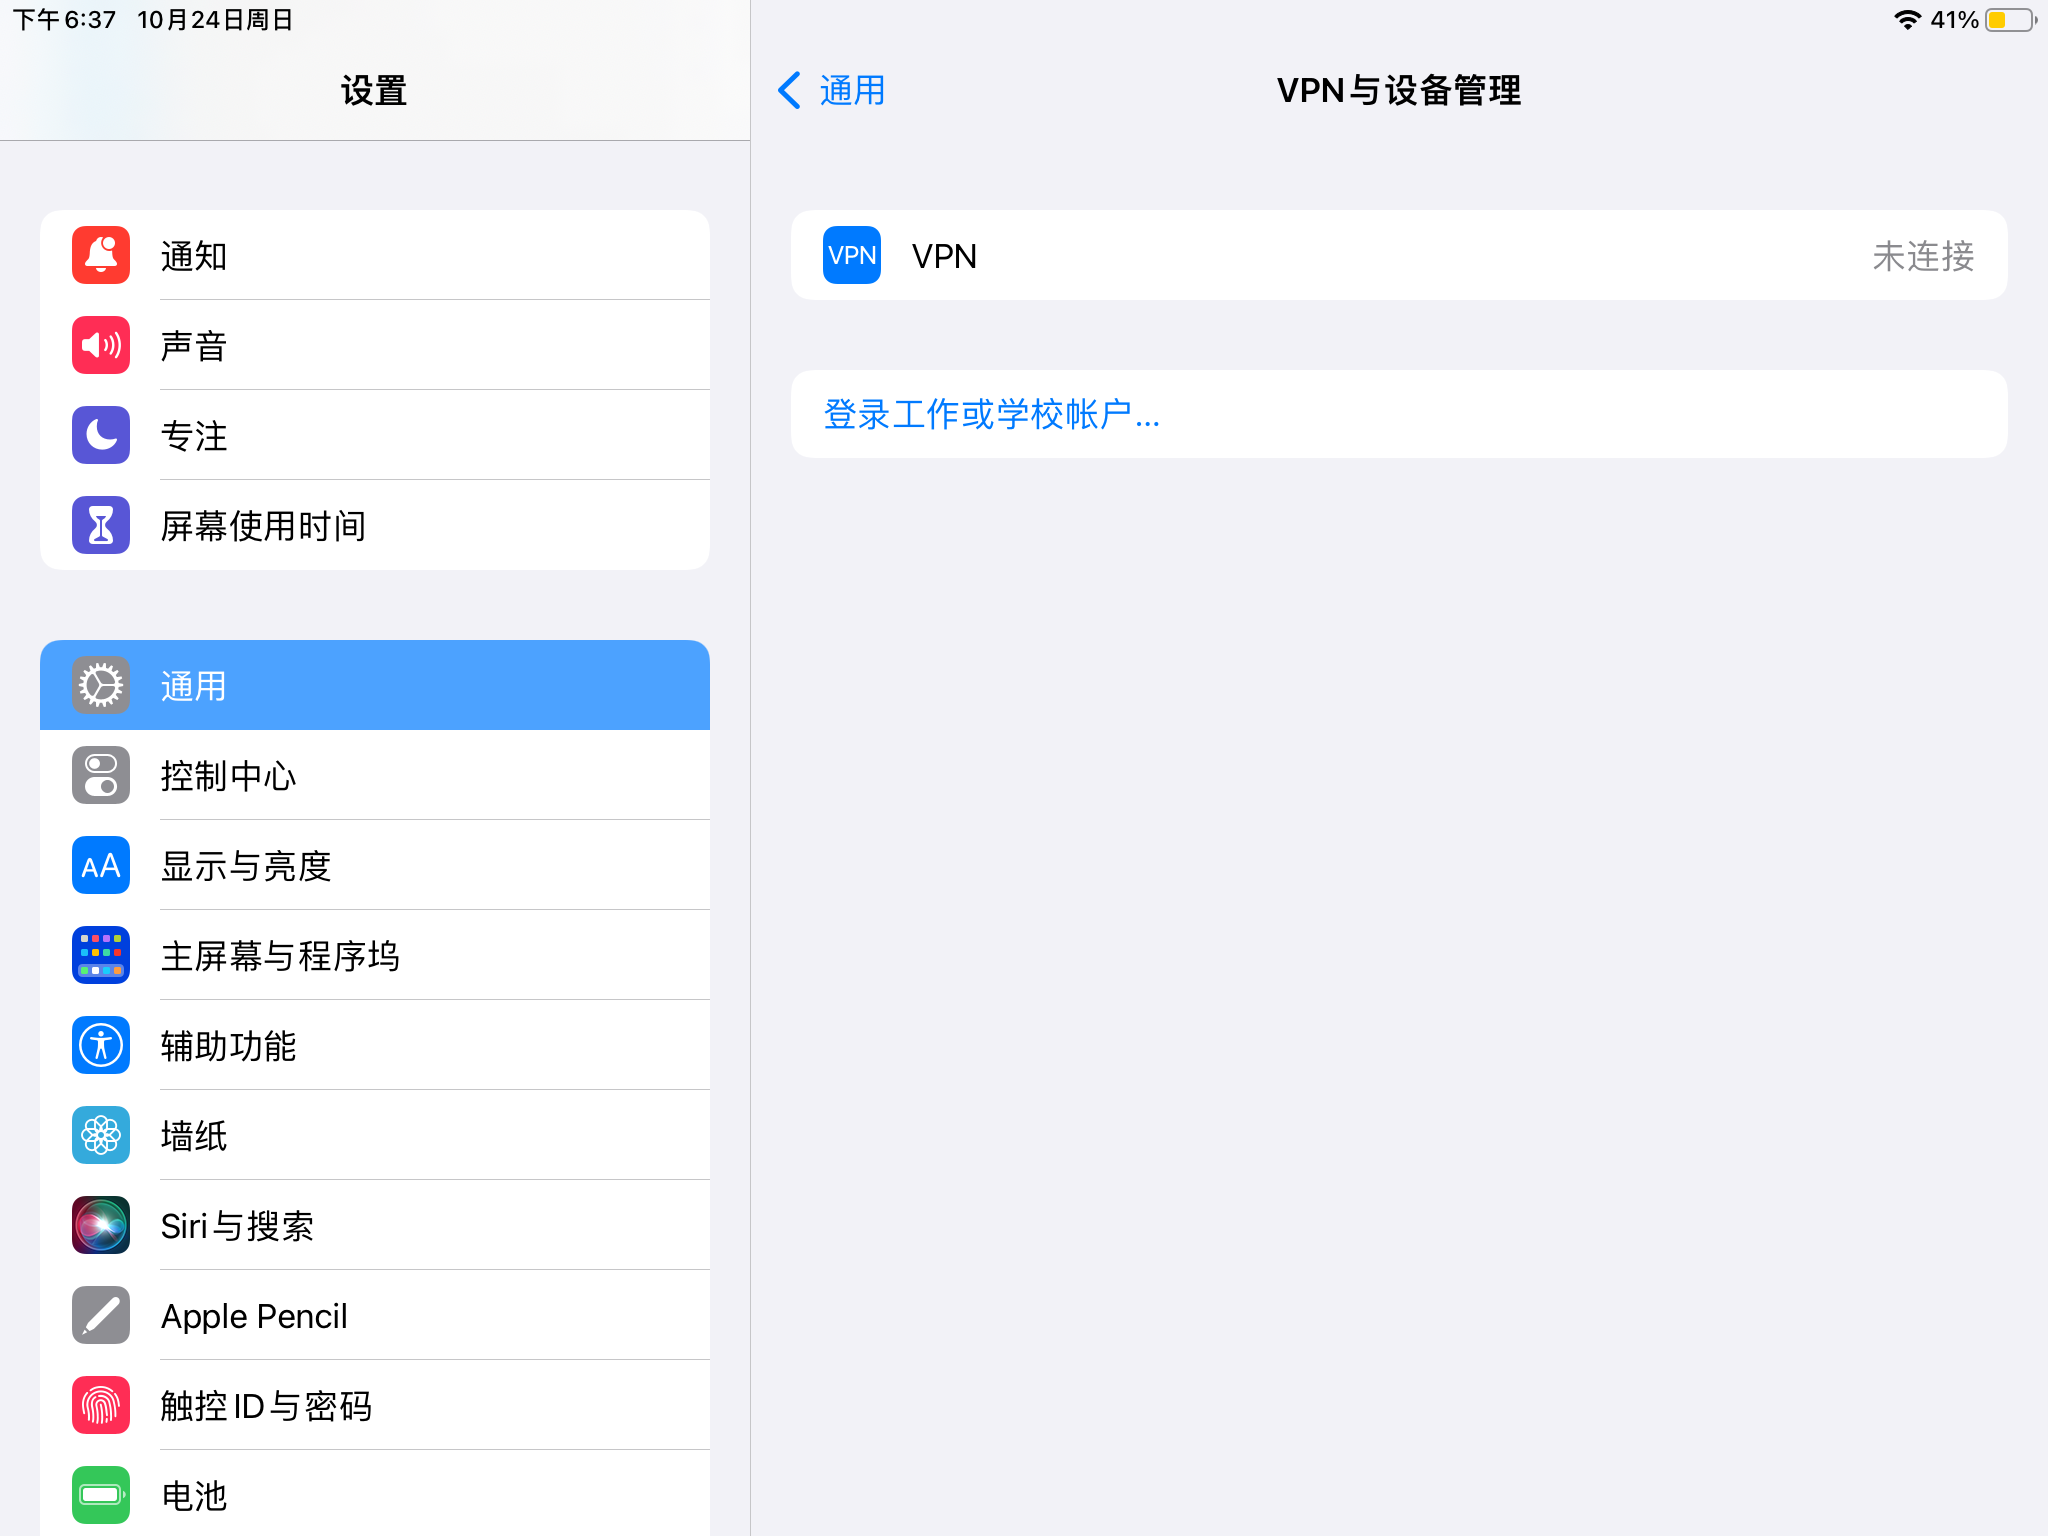Select the Focus moon icon
The width and height of the screenshot is (2048, 1536).
point(101,436)
